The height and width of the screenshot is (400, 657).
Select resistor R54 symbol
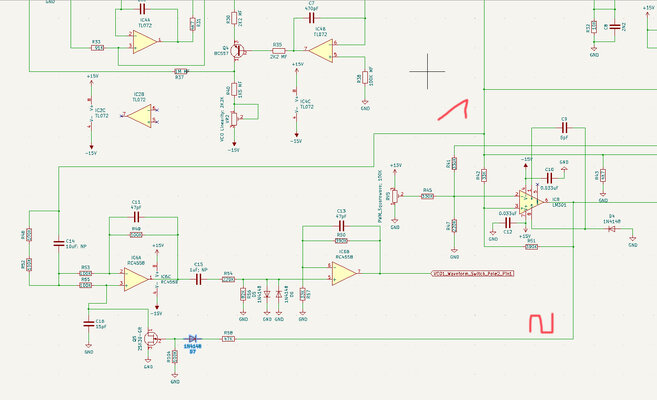pos(228,279)
